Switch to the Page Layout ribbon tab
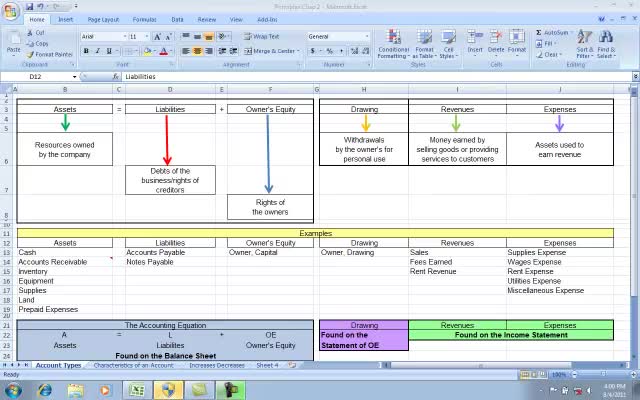 pos(102,19)
